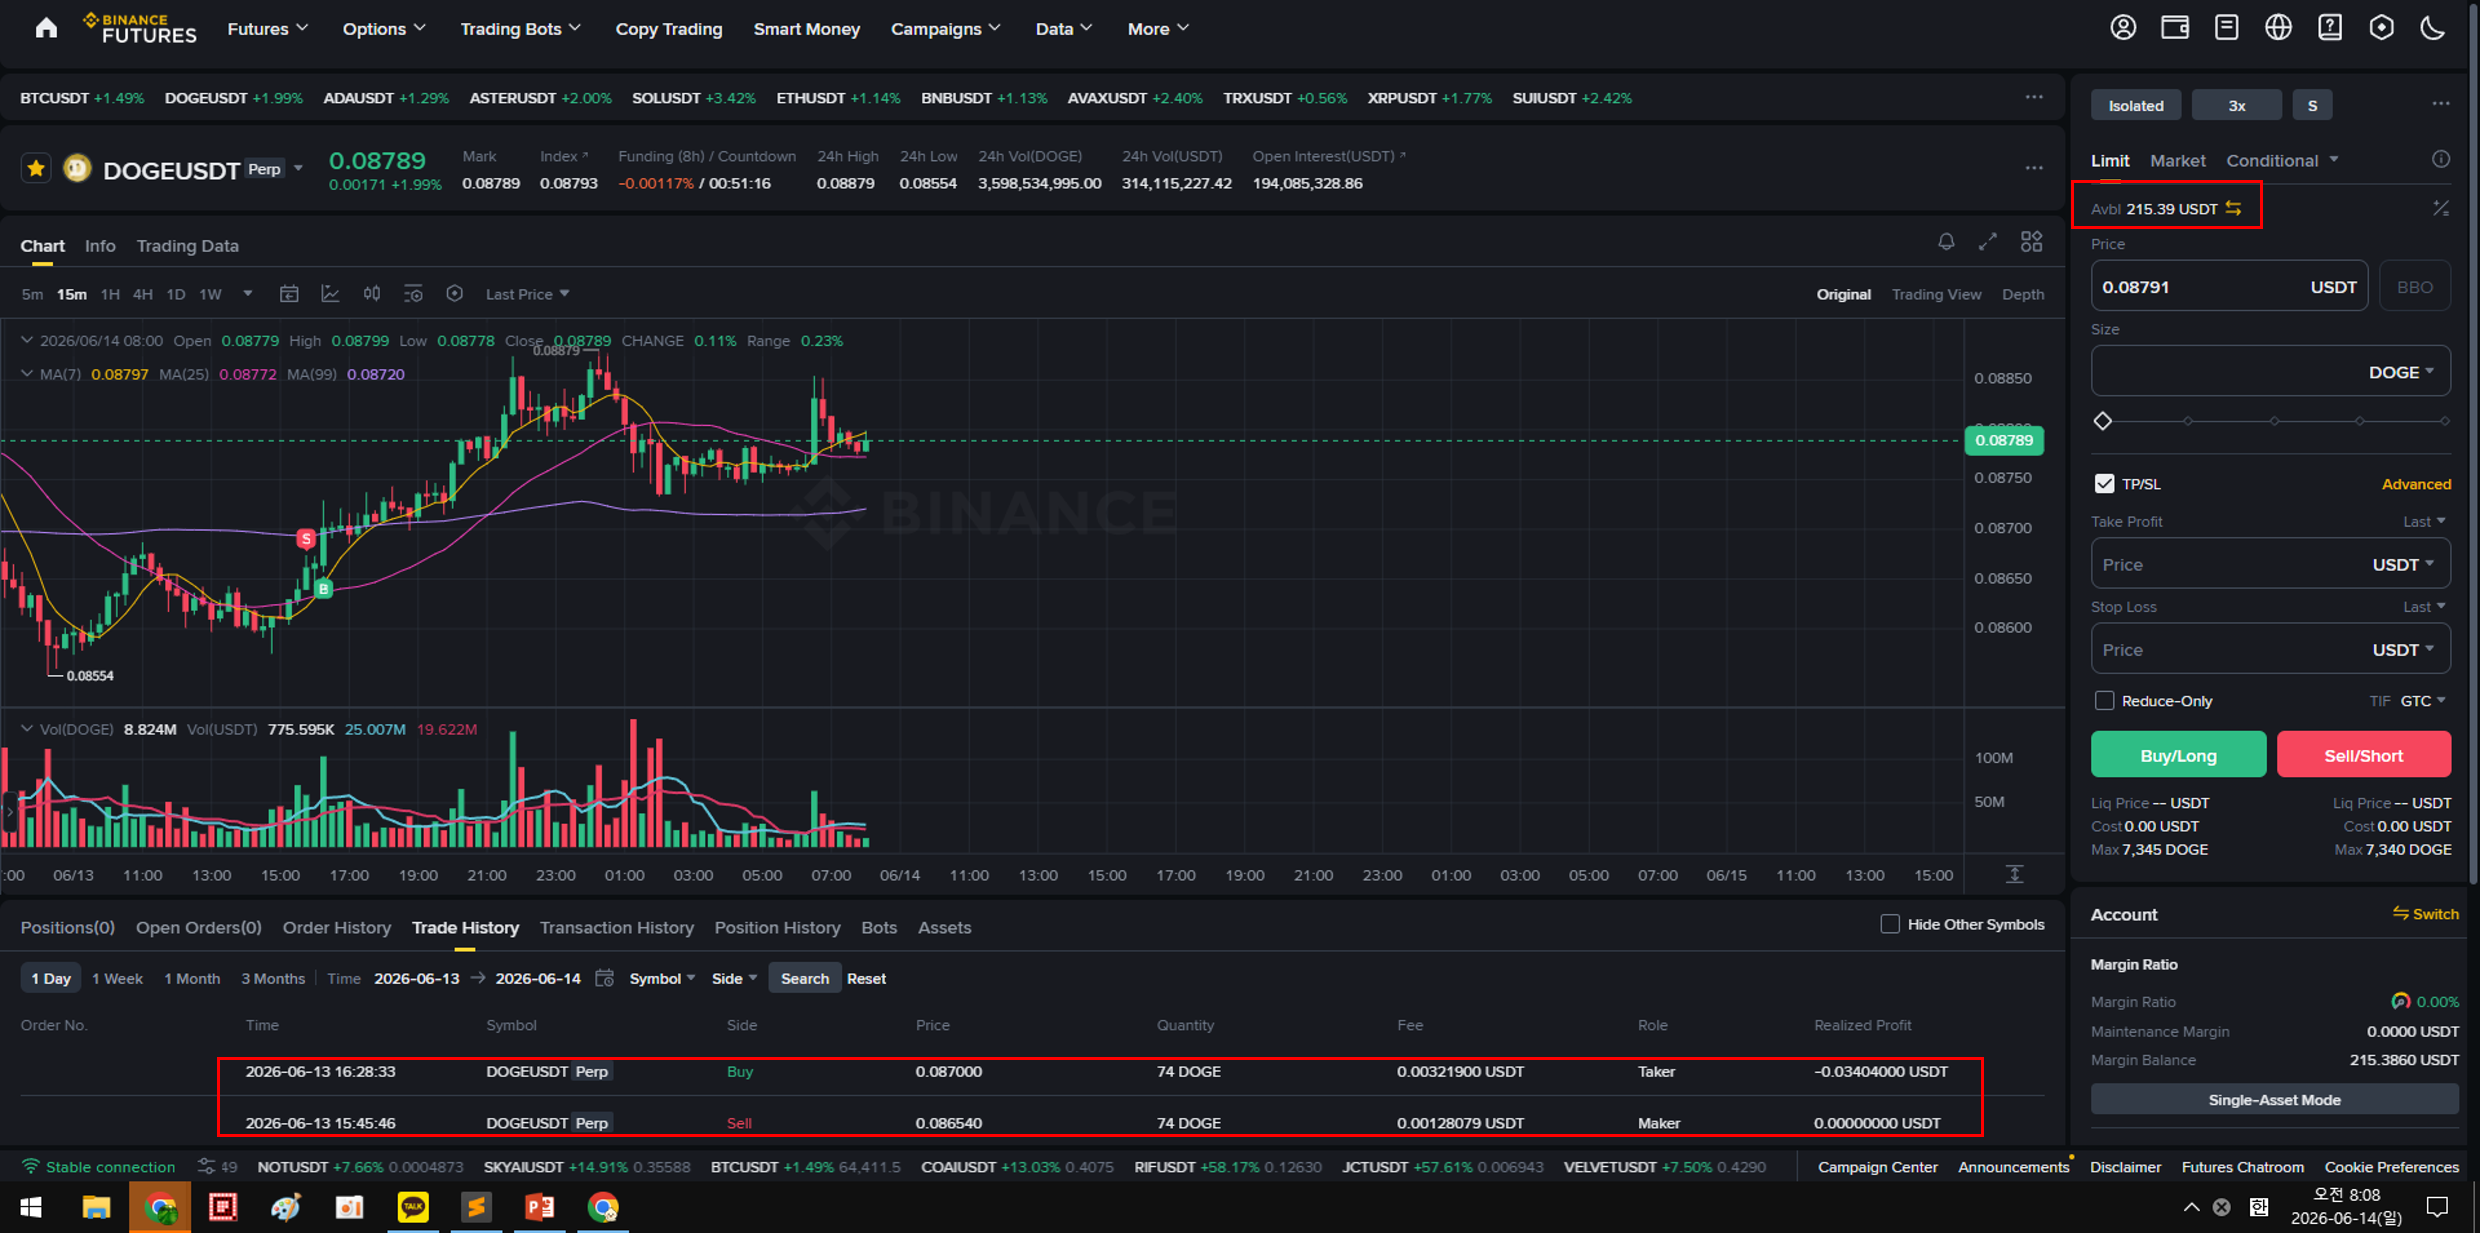Open the orders document icon

point(2226,28)
